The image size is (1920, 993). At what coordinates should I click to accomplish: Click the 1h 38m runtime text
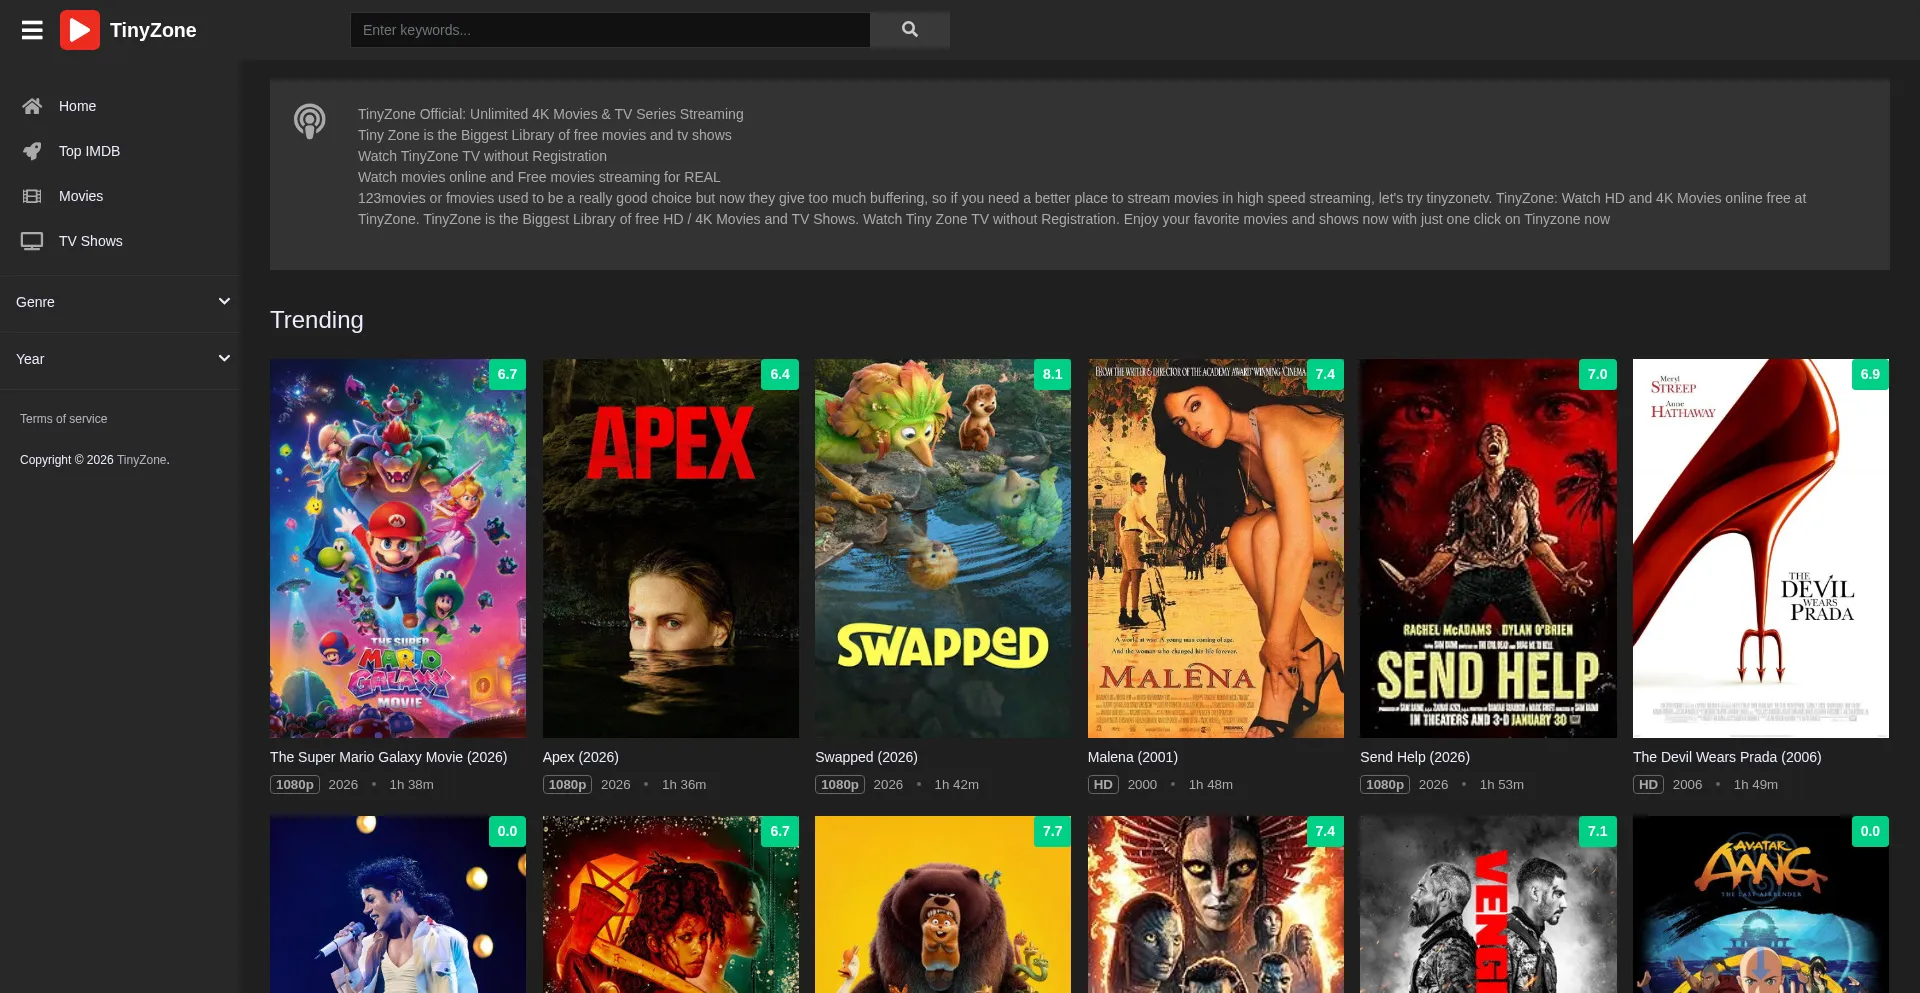pyautogui.click(x=411, y=785)
